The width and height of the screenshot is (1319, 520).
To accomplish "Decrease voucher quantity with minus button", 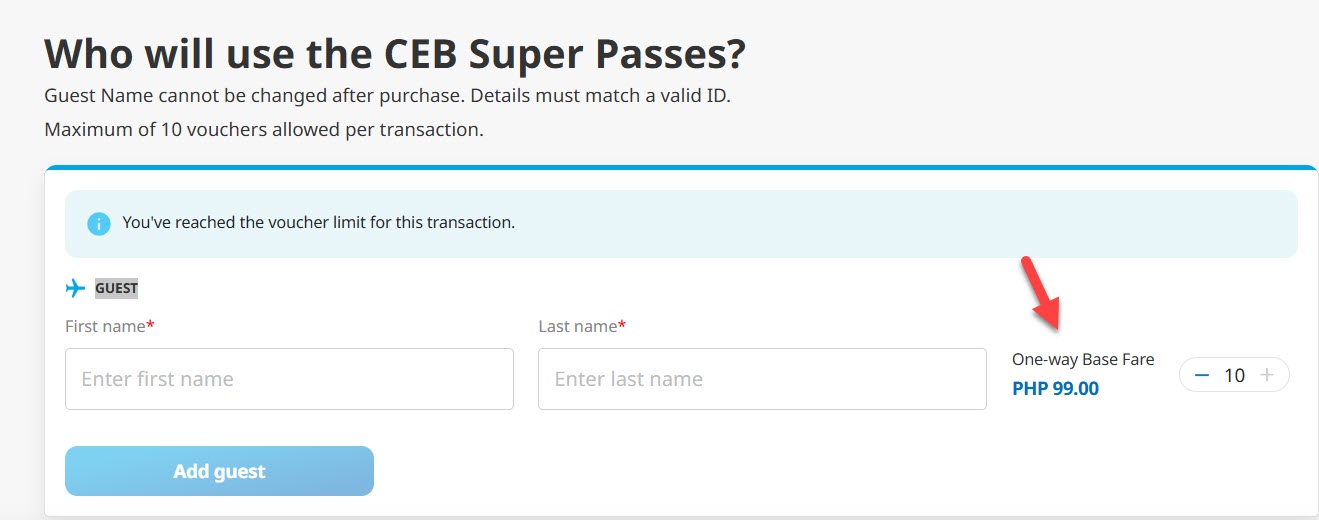I will (1202, 375).
